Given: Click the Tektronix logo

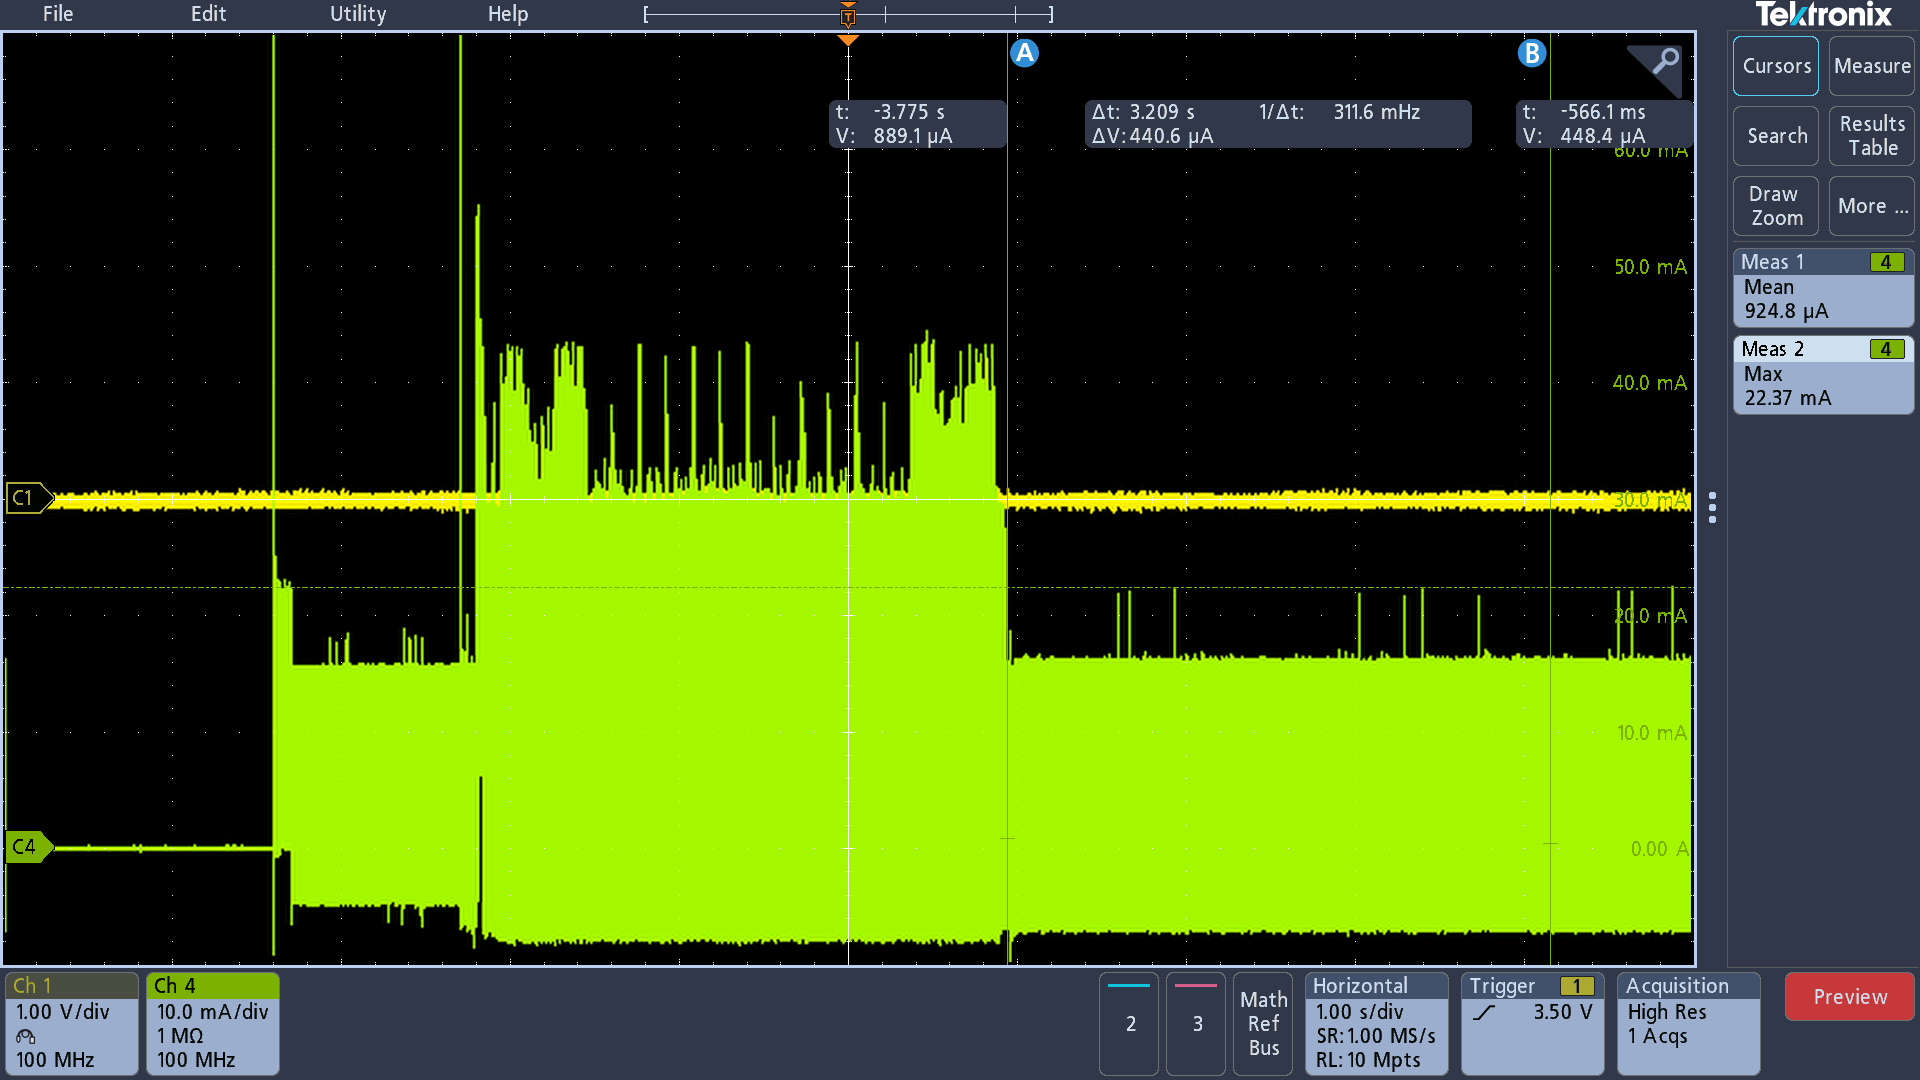Looking at the screenshot, I should pyautogui.click(x=1823, y=15).
